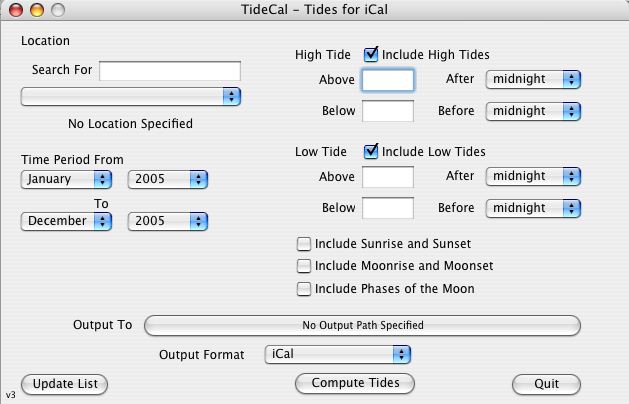Open the start year 2005 dropdown
629x404 pixels.
click(168, 179)
